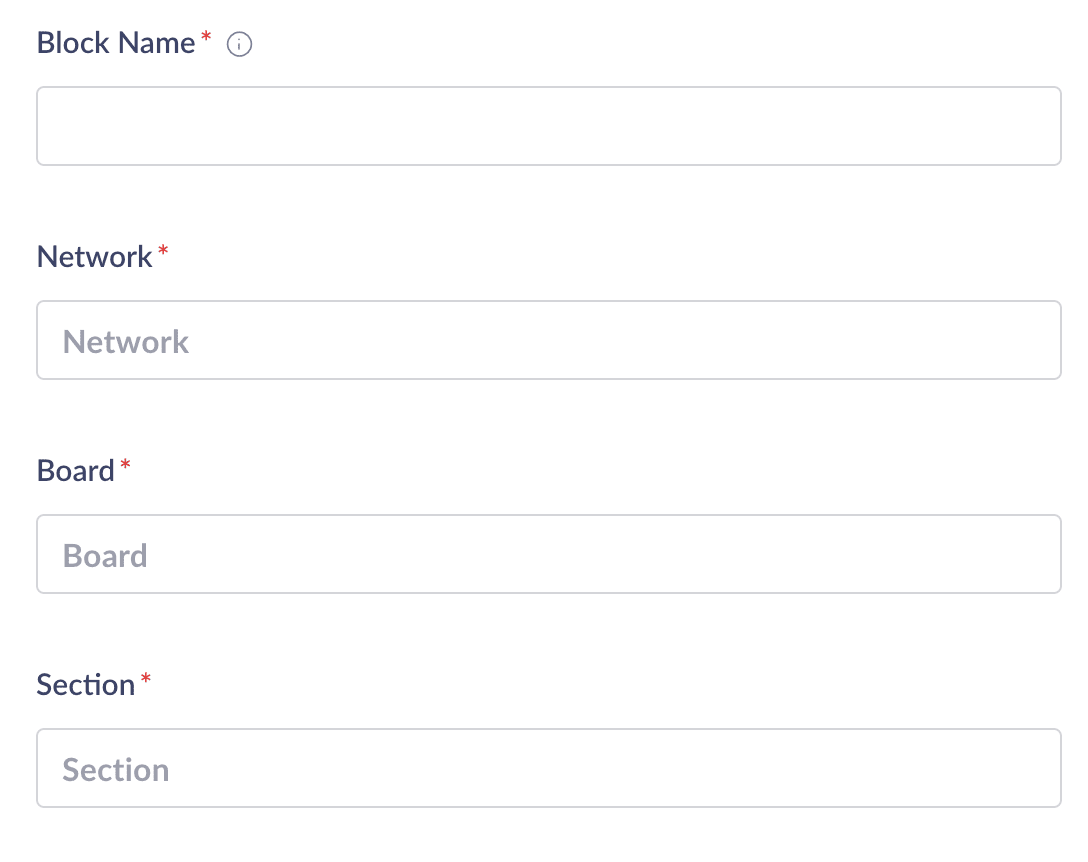Click the info icon beside Block Name

pyautogui.click(x=239, y=44)
